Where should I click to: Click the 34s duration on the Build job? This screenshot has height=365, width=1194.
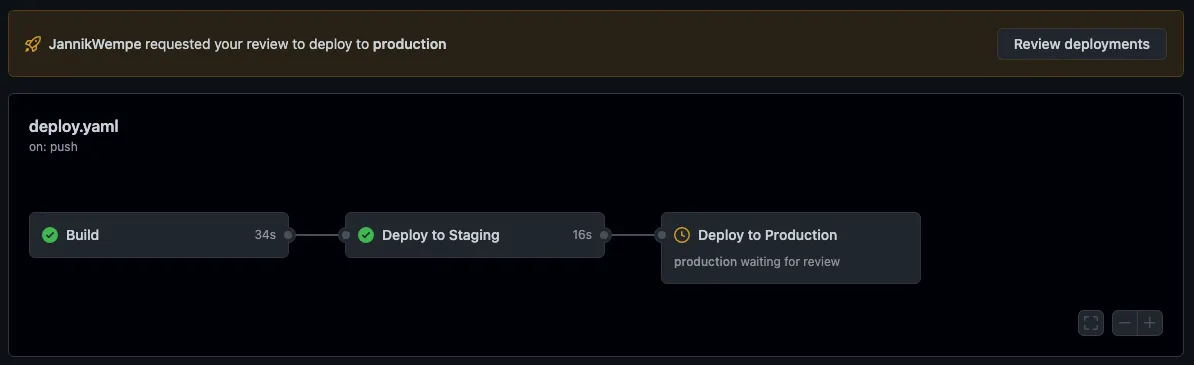pos(265,235)
